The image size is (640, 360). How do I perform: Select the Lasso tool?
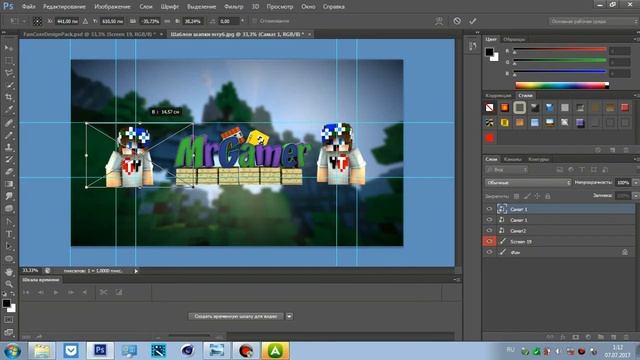click(x=9, y=73)
